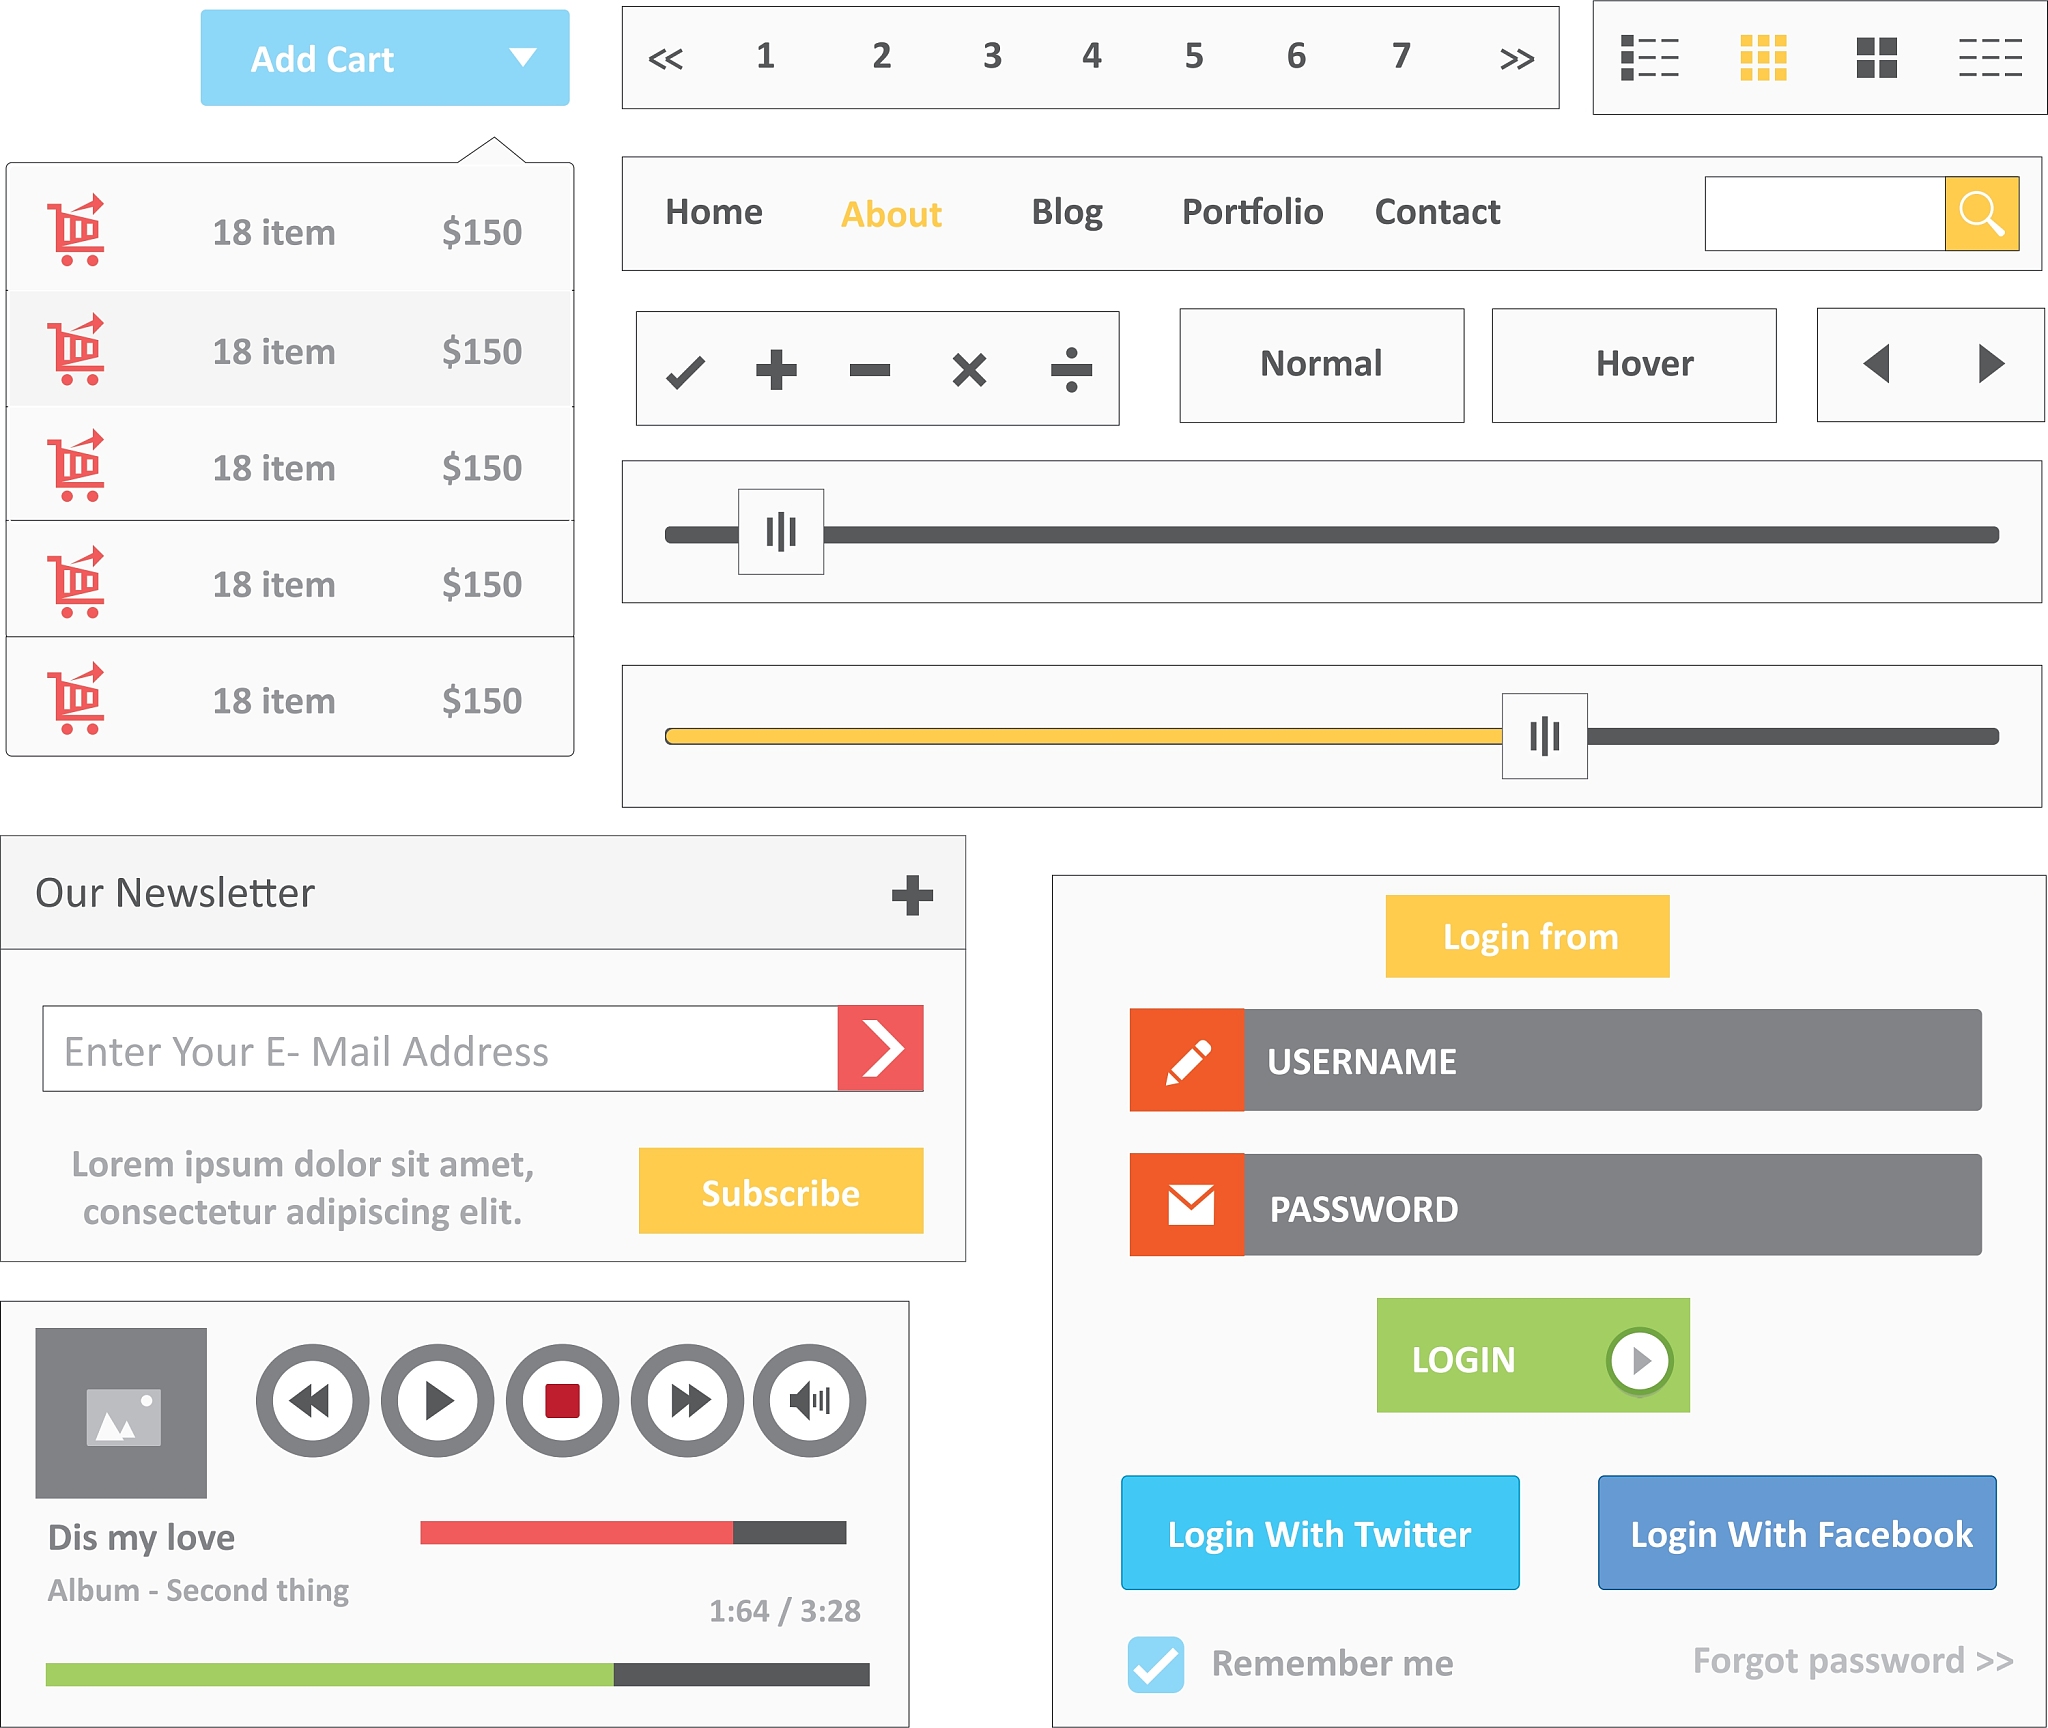Screen dimensions: 2048x1728
Task: Click the Subscribe button
Action: coord(780,1191)
